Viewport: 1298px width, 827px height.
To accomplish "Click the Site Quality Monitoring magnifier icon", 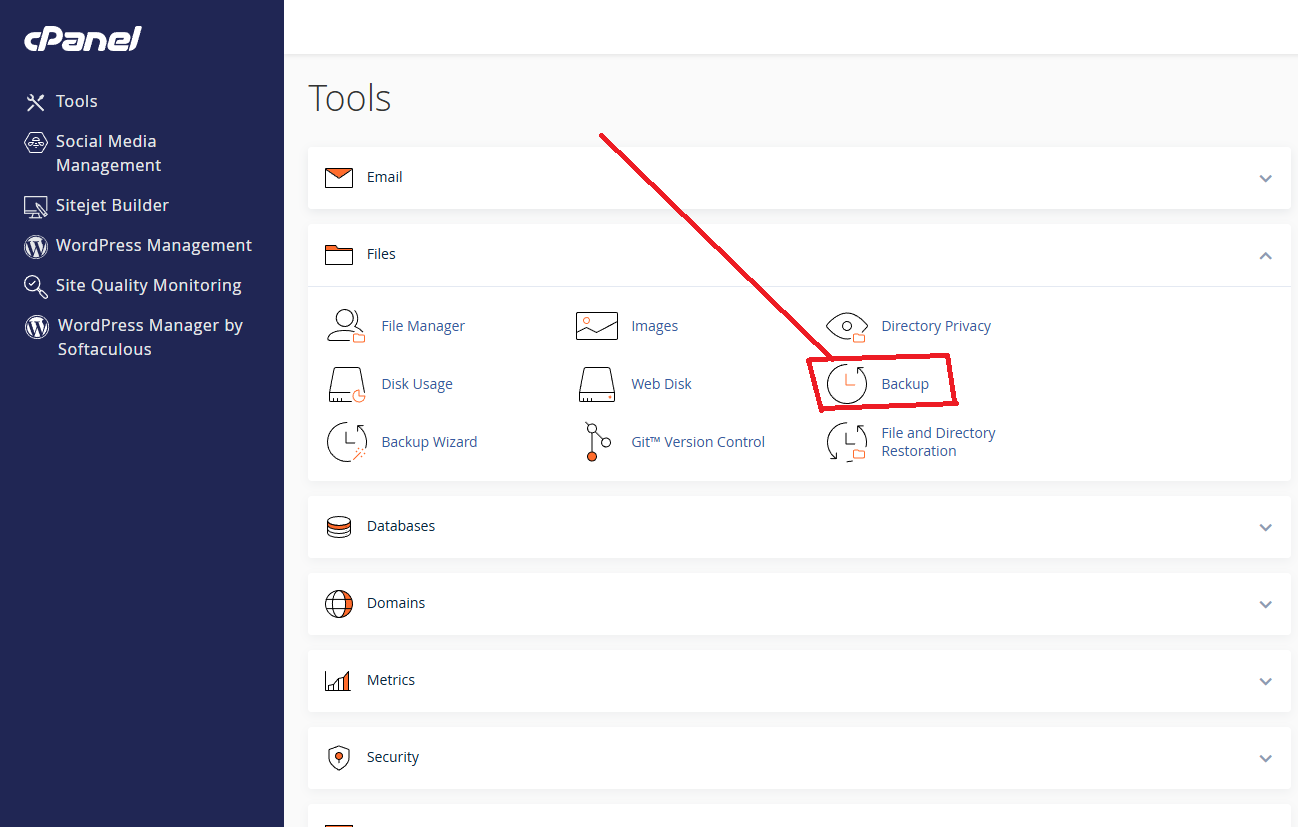I will click(x=36, y=287).
